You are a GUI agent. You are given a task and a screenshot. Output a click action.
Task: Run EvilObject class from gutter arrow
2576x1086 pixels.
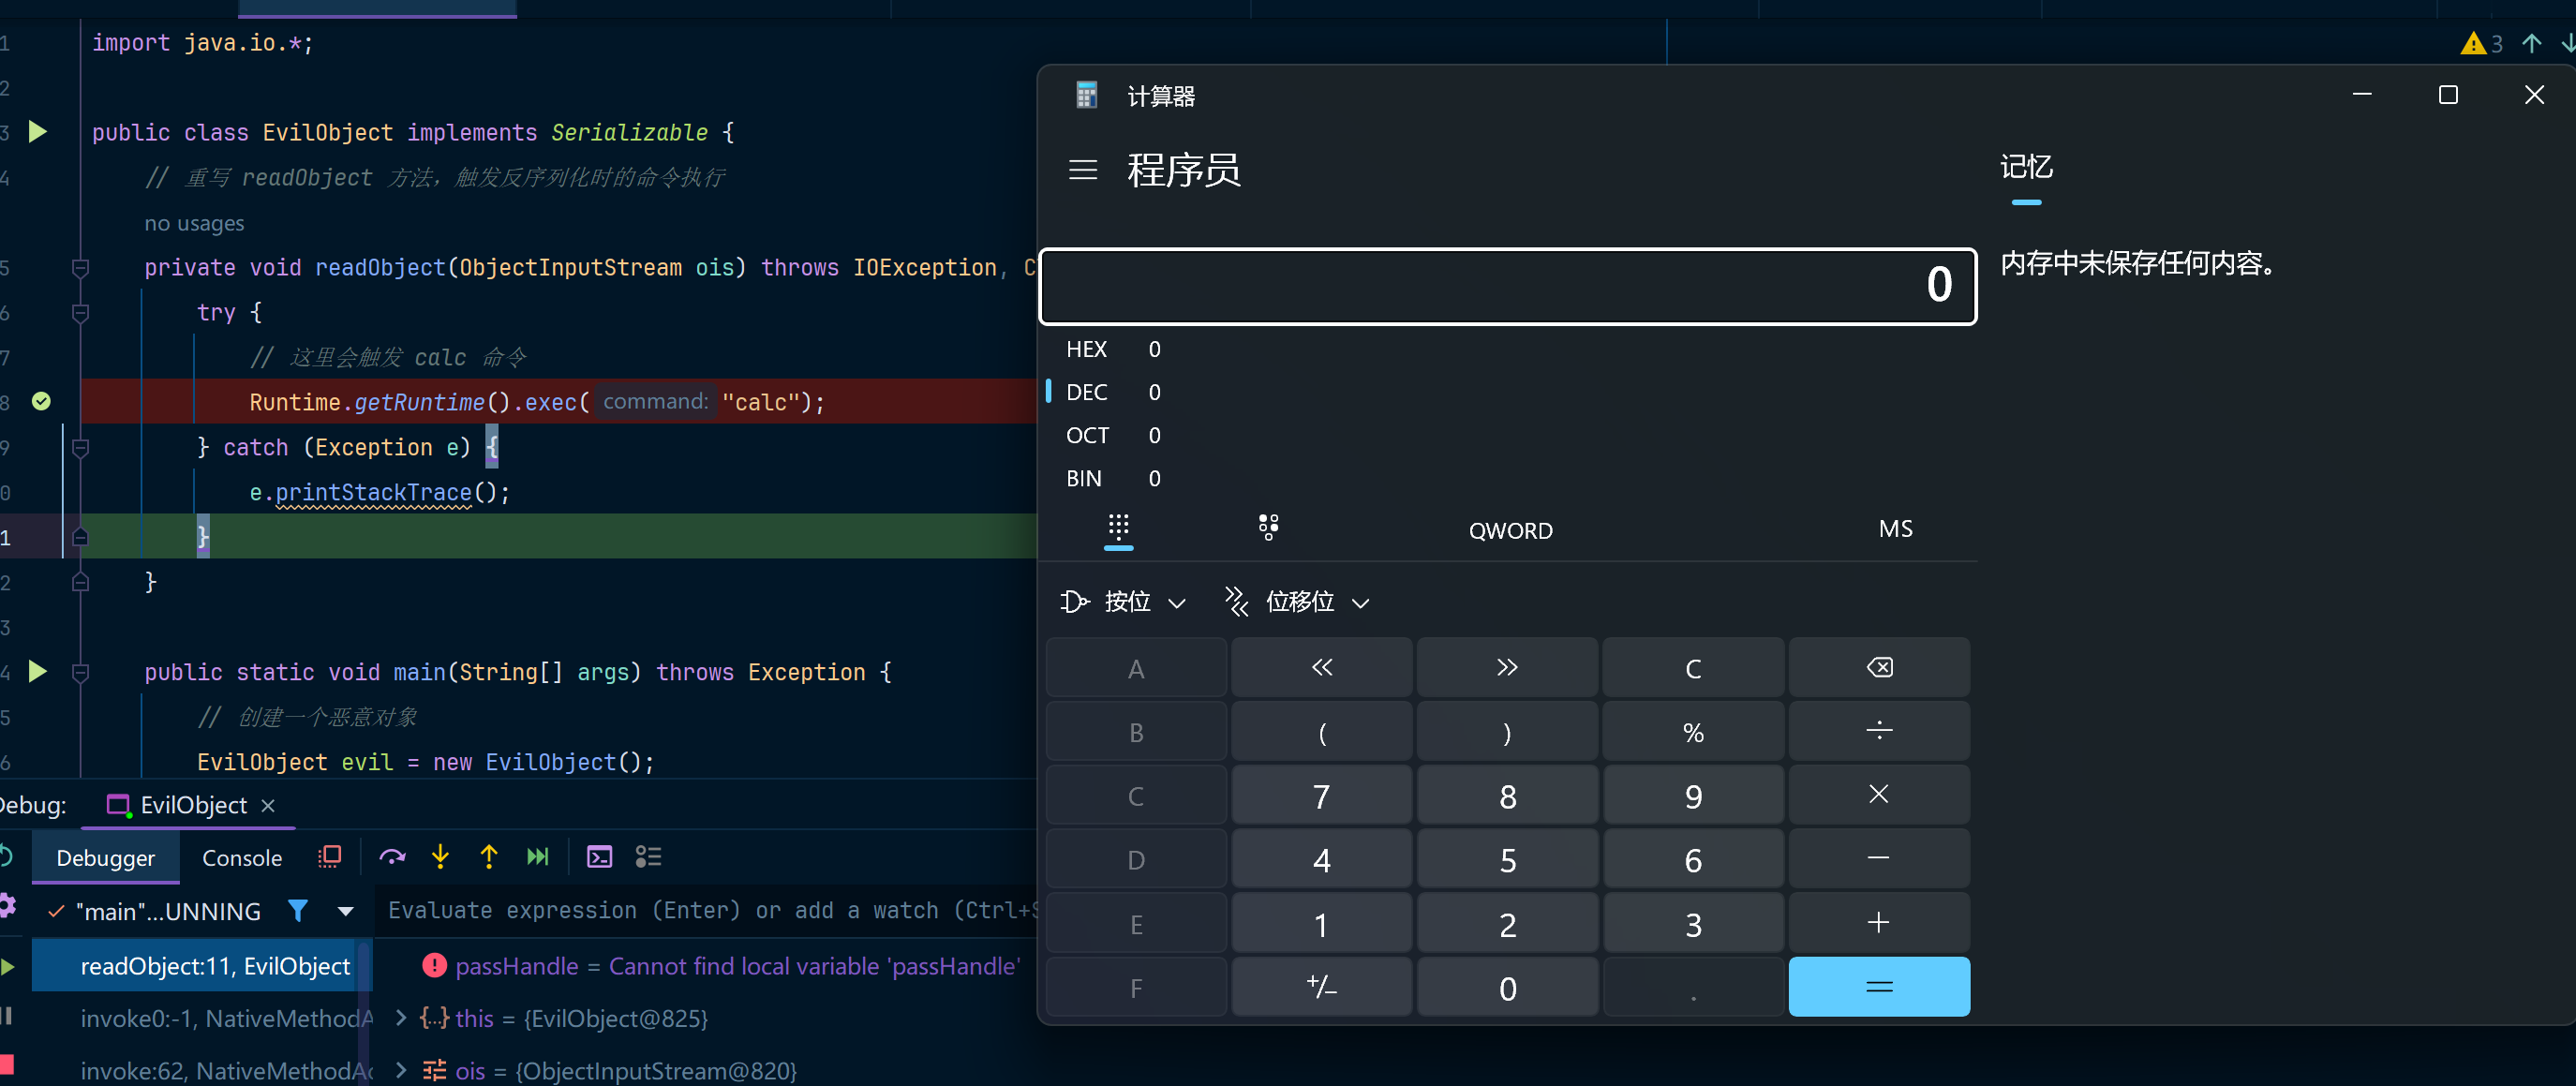(38, 132)
